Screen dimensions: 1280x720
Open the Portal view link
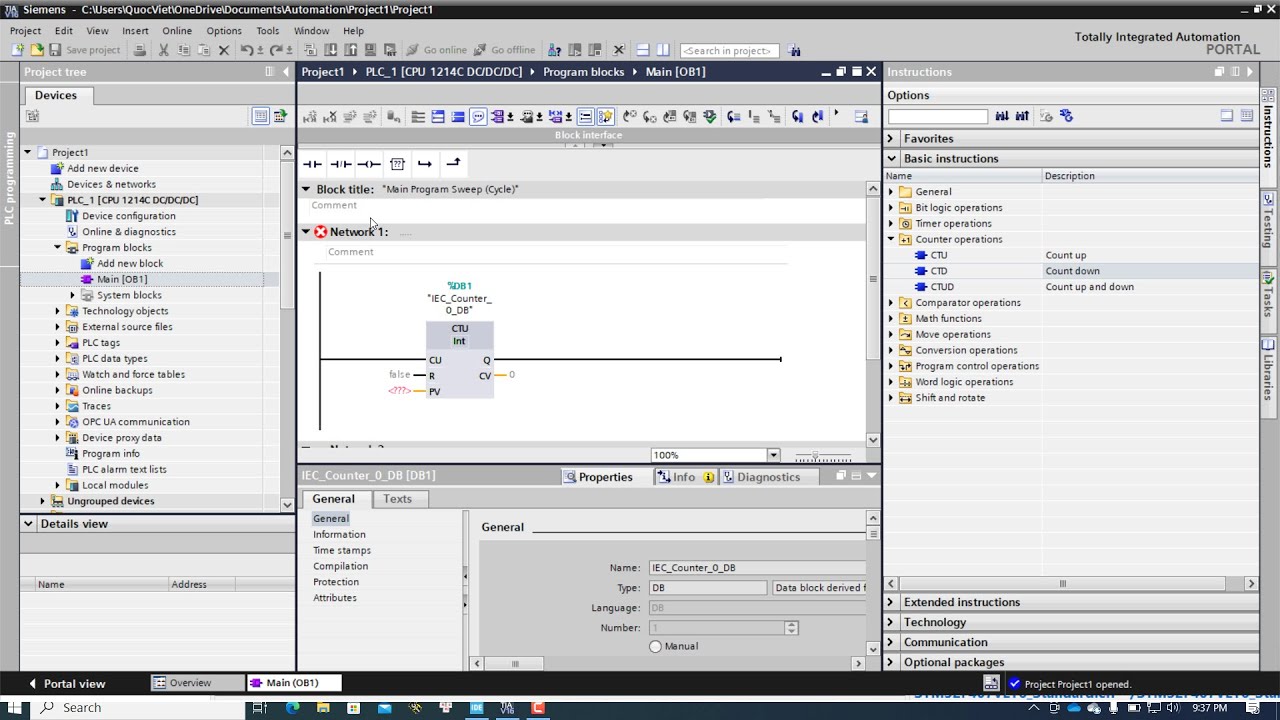click(66, 684)
